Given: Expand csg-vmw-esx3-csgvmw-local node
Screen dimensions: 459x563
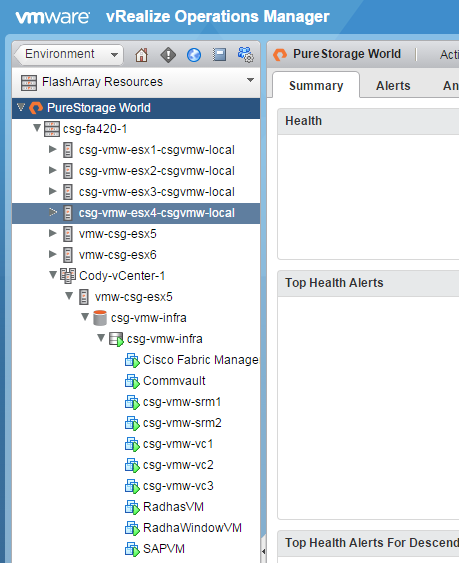Looking at the screenshot, I should [x=52, y=191].
